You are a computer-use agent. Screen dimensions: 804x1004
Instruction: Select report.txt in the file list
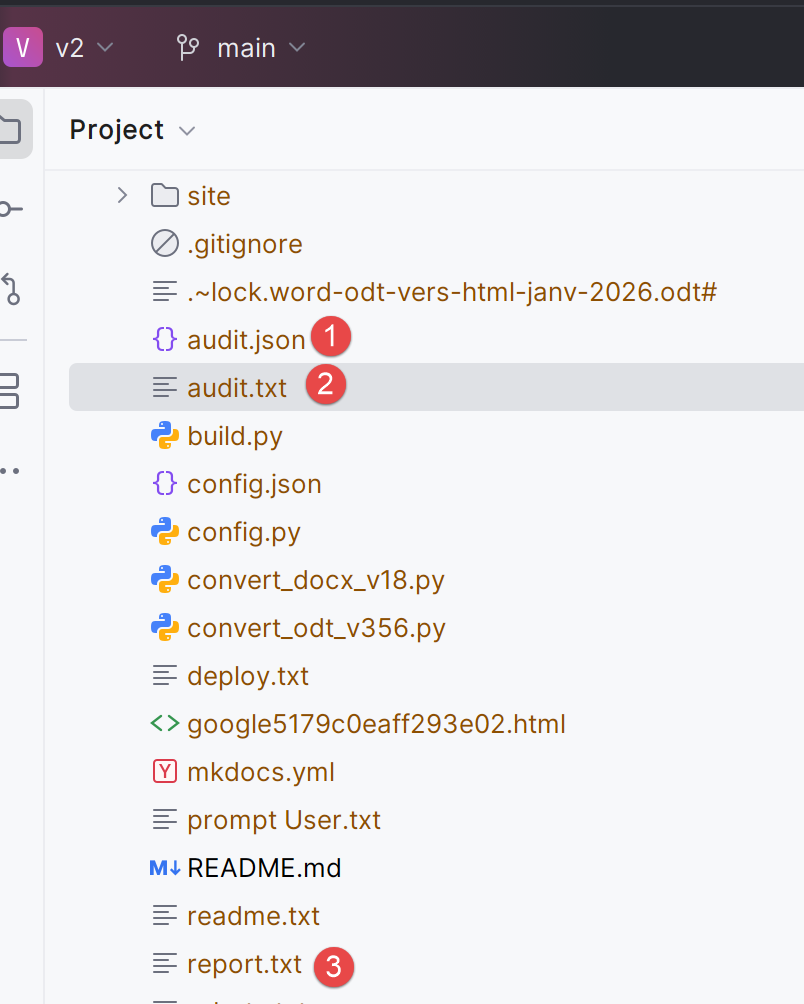(x=244, y=964)
